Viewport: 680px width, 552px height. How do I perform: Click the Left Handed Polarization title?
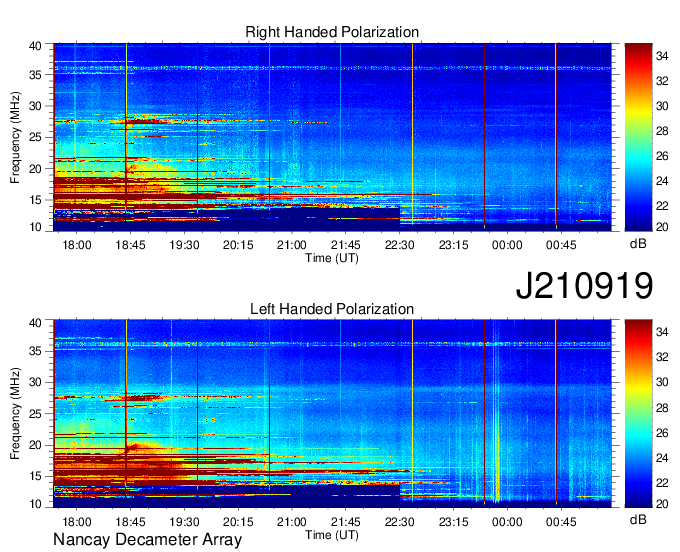click(x=332, y=309)
